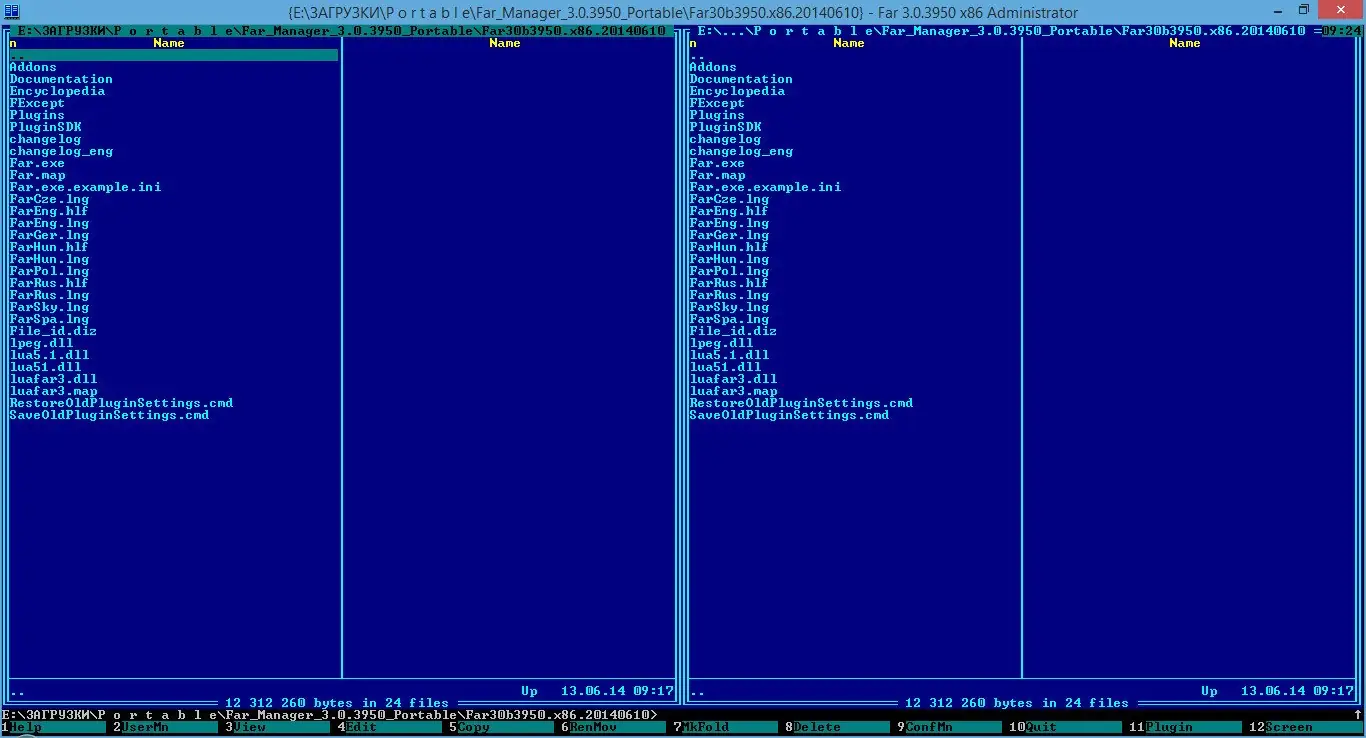Select the Plugins folder in the left panel
Image resolution: width=1366 pixels, height=738 pixels.
click(37, 115)
